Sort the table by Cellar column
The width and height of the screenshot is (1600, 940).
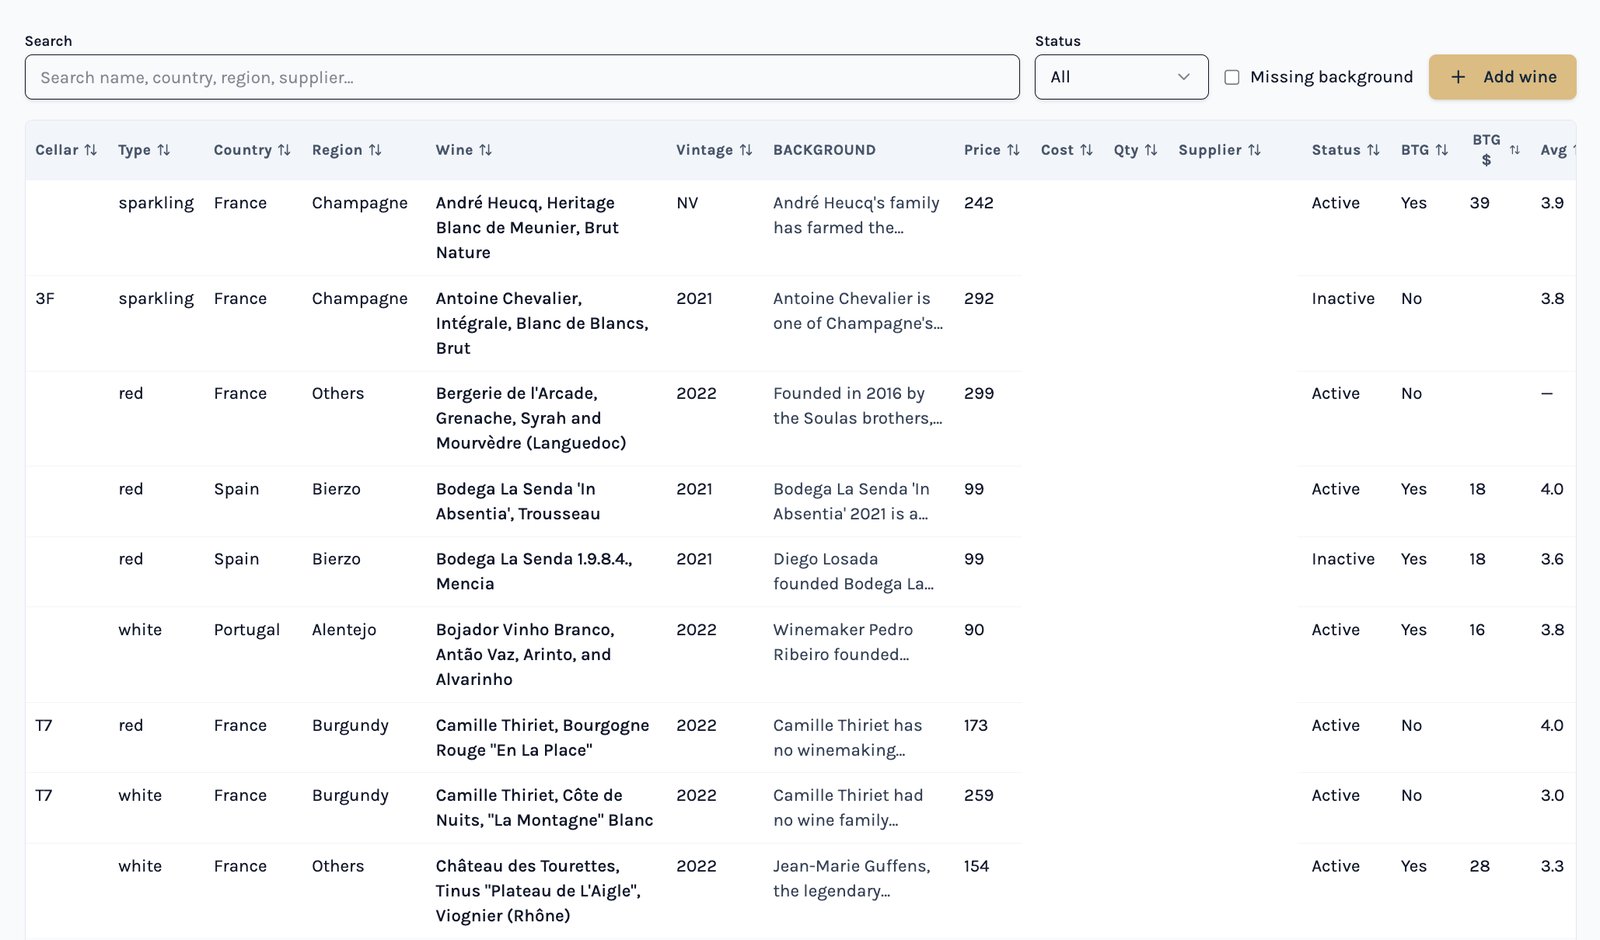tap(66, 150)
